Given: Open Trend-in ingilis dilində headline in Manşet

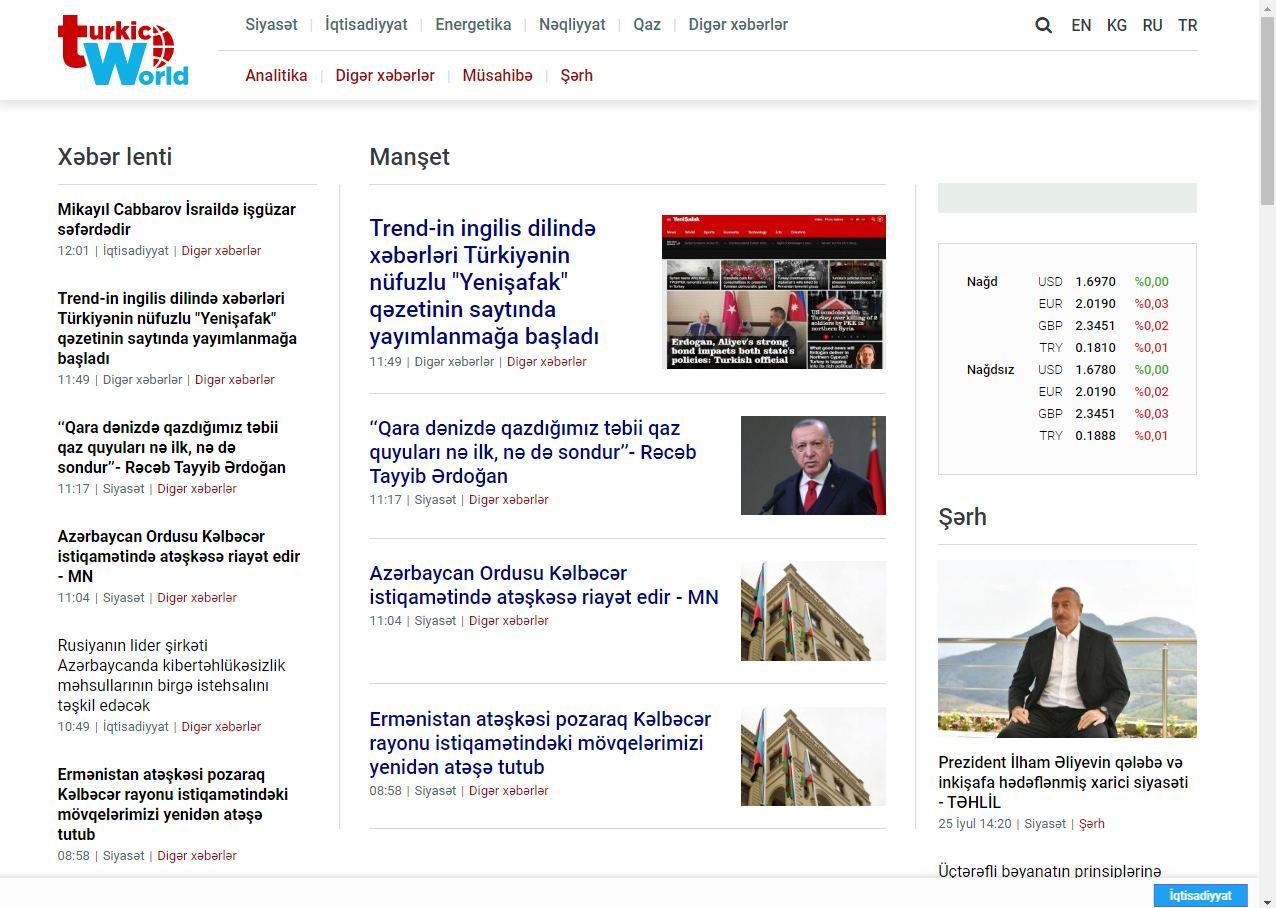Looking at the screenshot, I should (x=484, y=281).
